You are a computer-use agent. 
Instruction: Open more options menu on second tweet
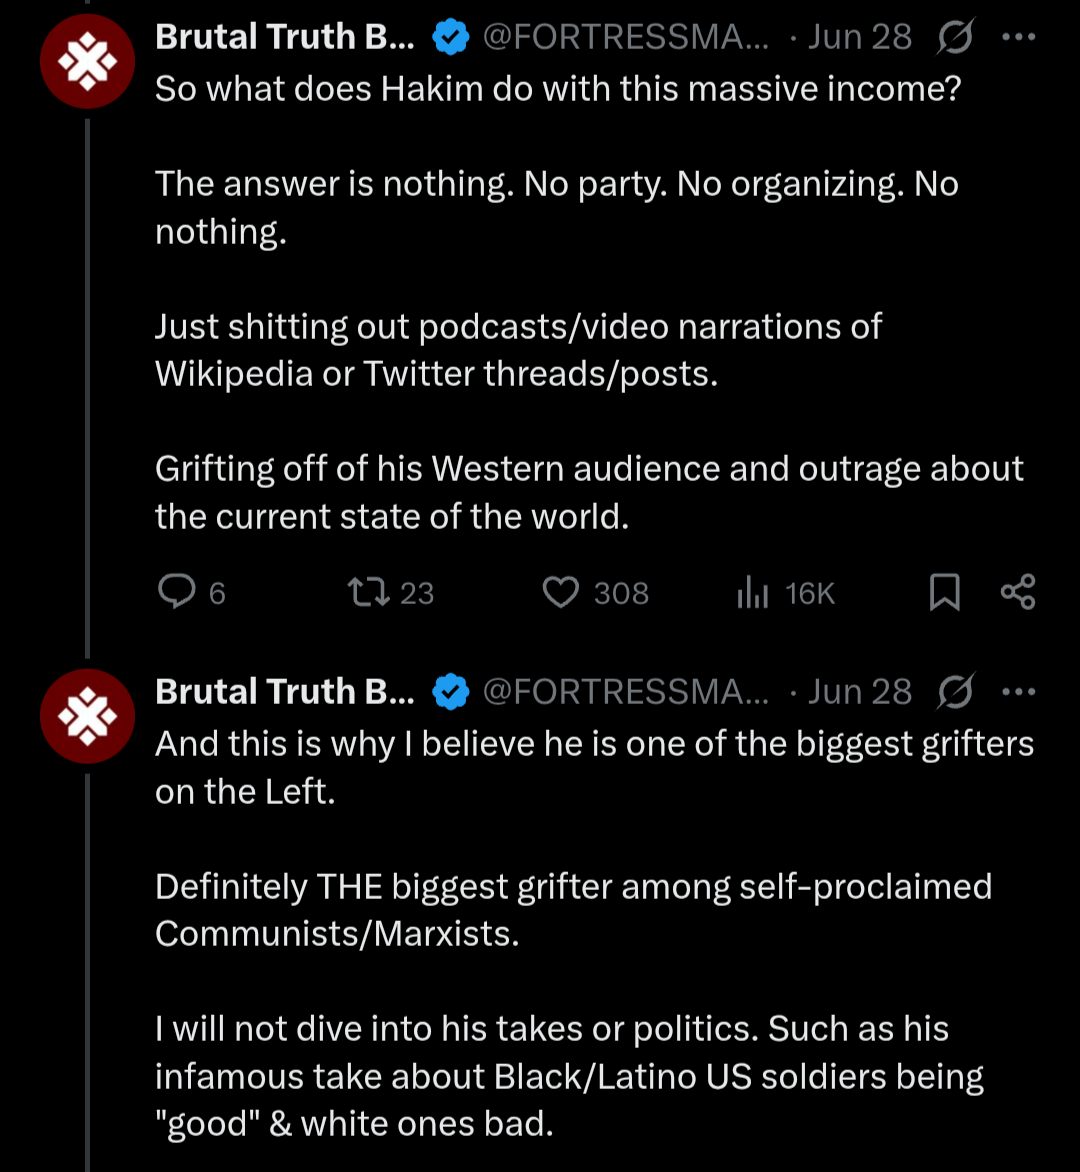click(1018, 692)
